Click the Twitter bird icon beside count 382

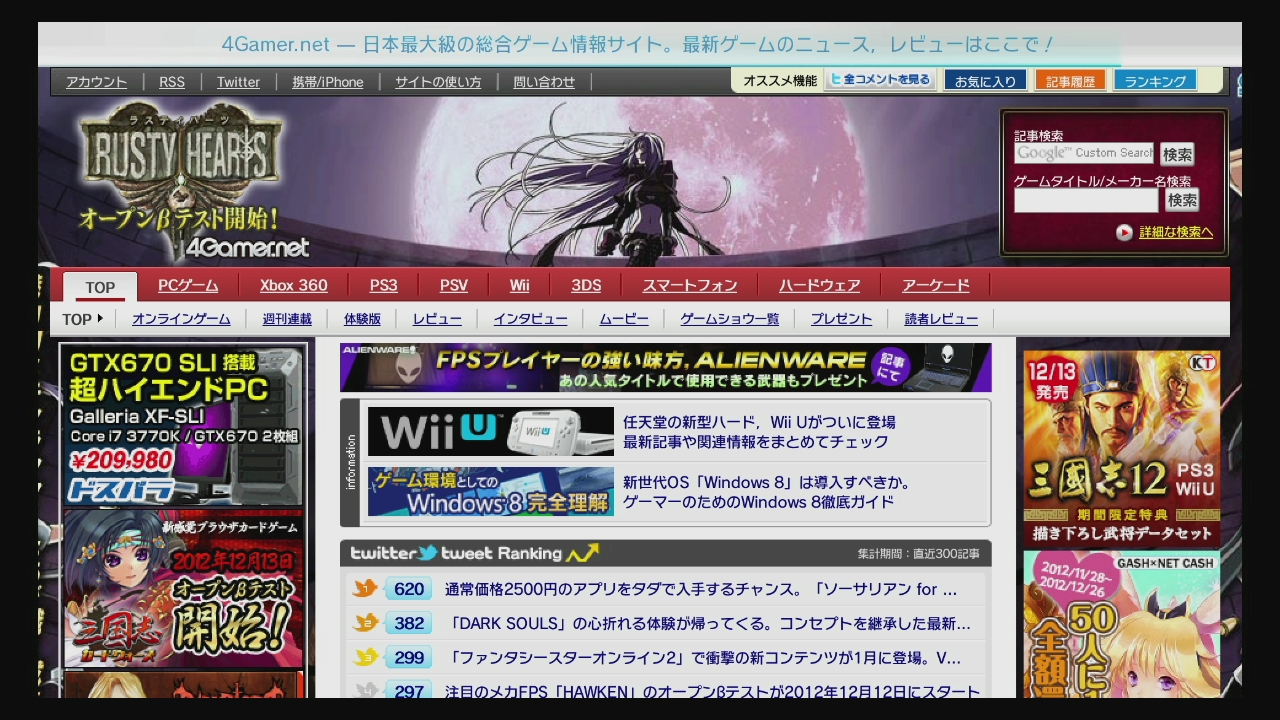[364, 623]
